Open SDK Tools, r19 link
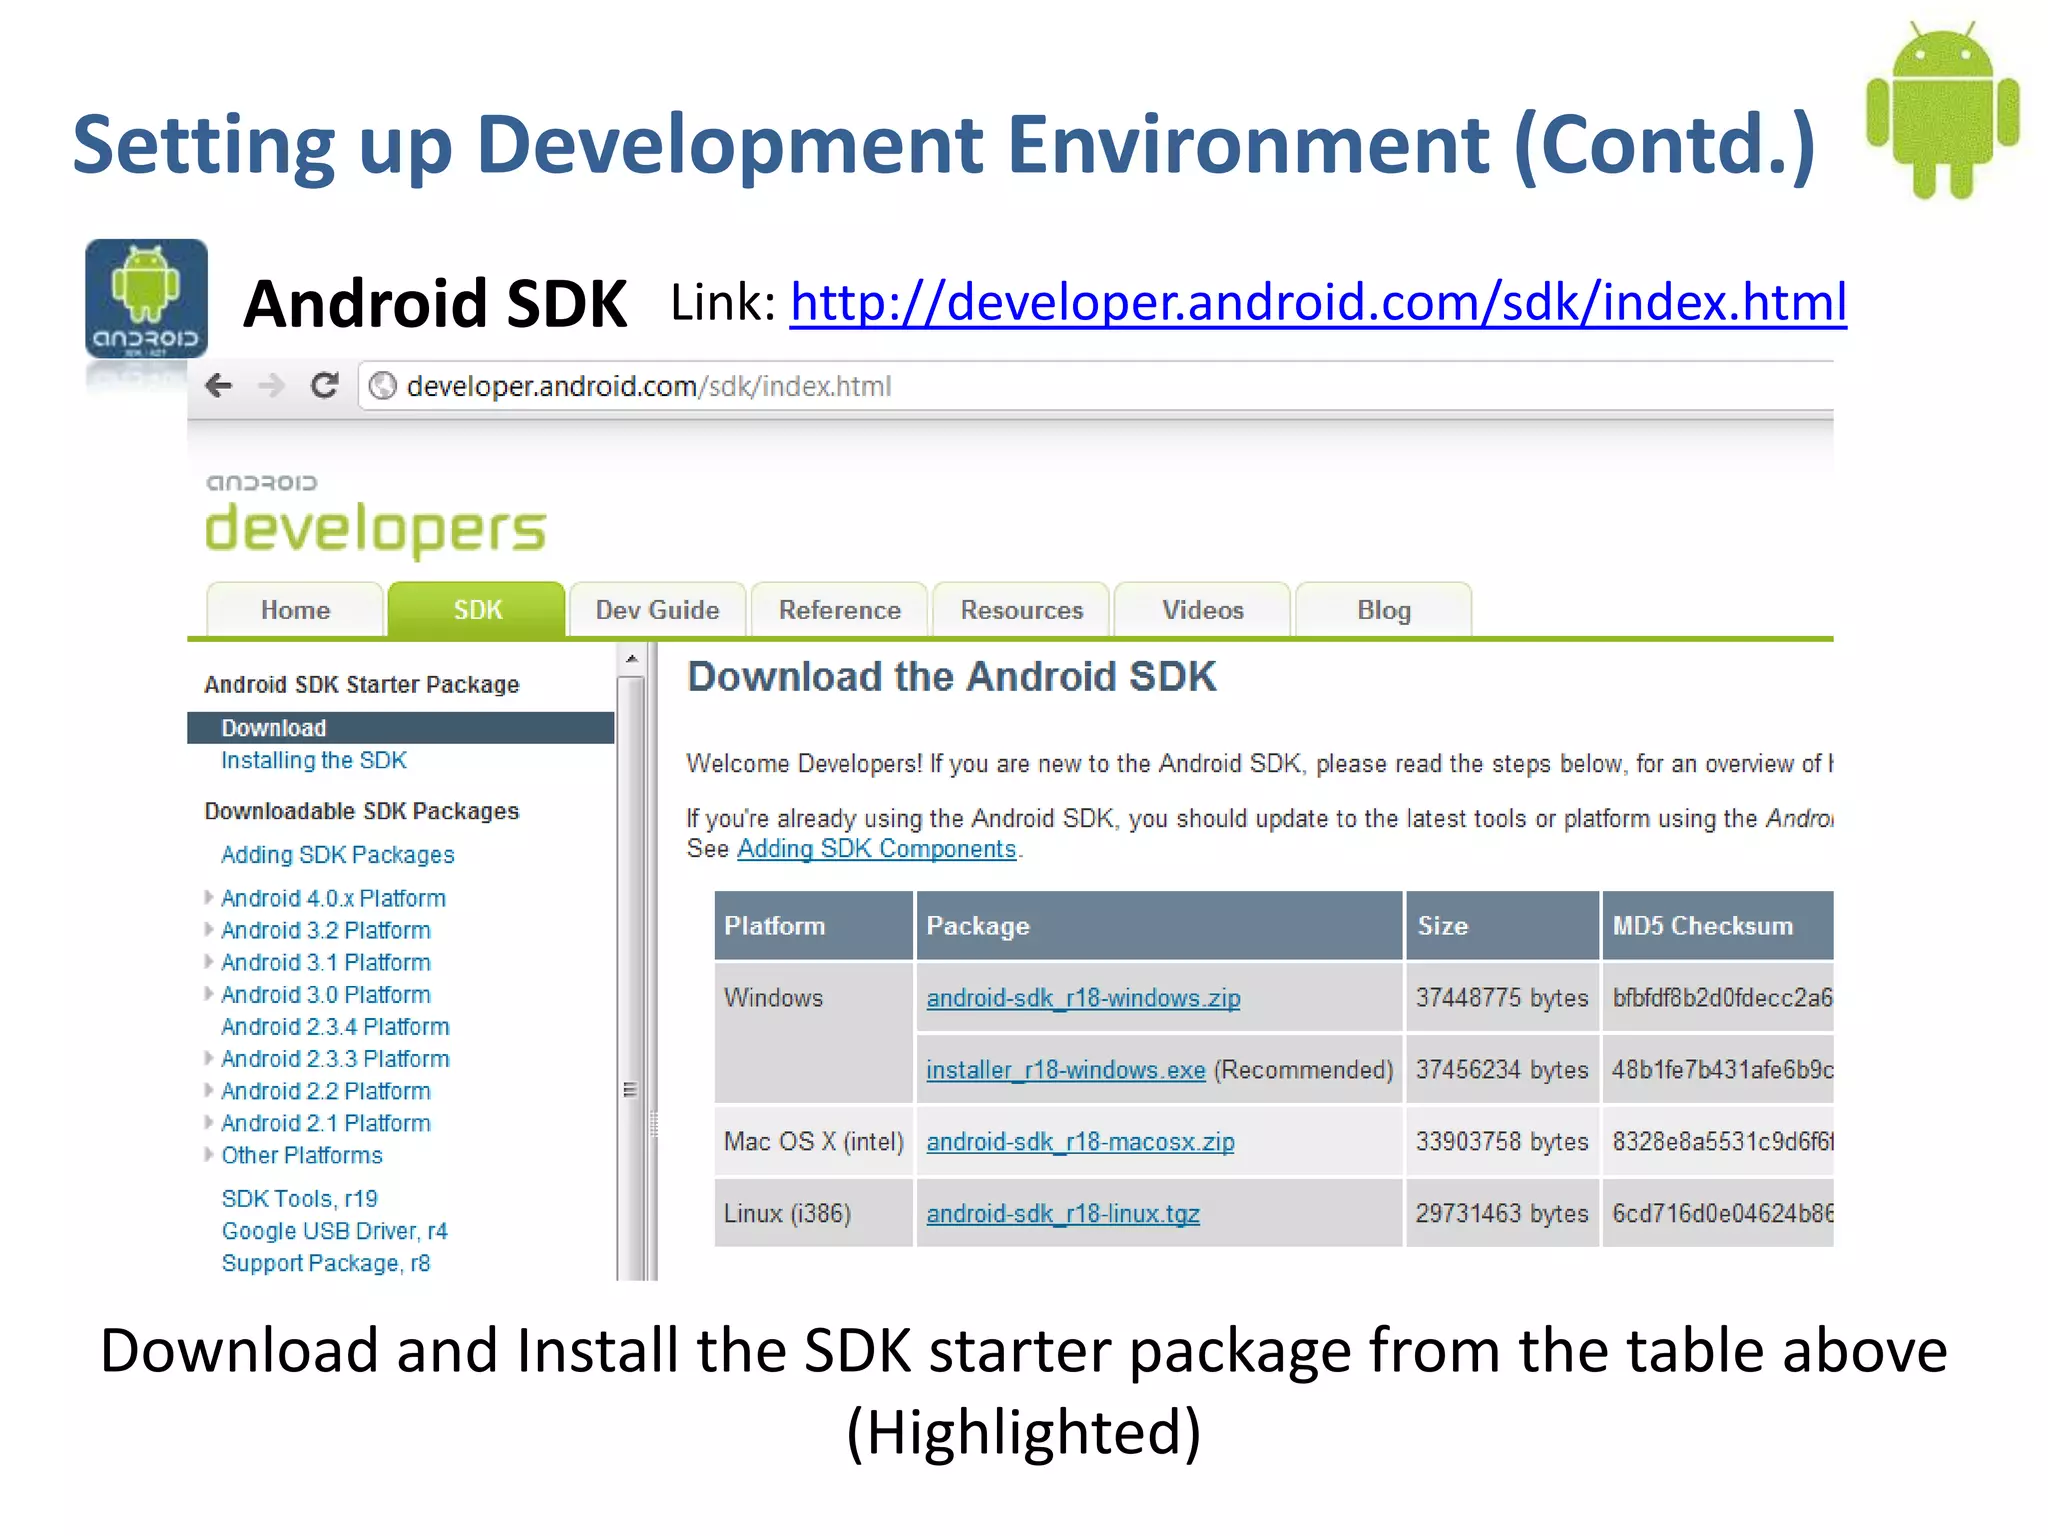Screen dimensions: 2048x1536 point(300,1199)
